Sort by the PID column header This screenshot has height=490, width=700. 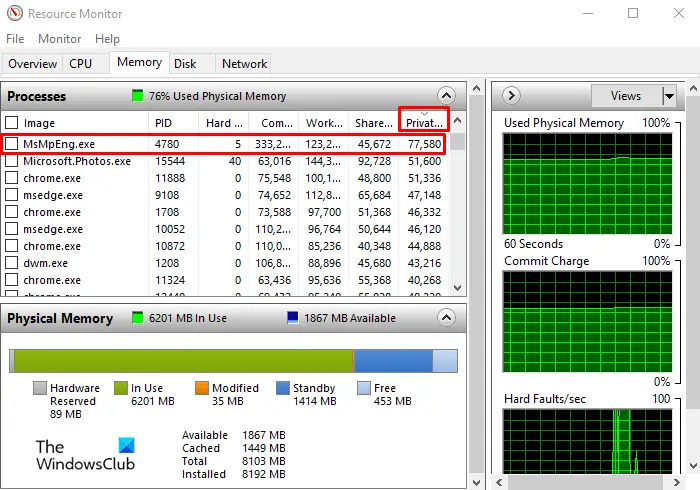(173, 123)
